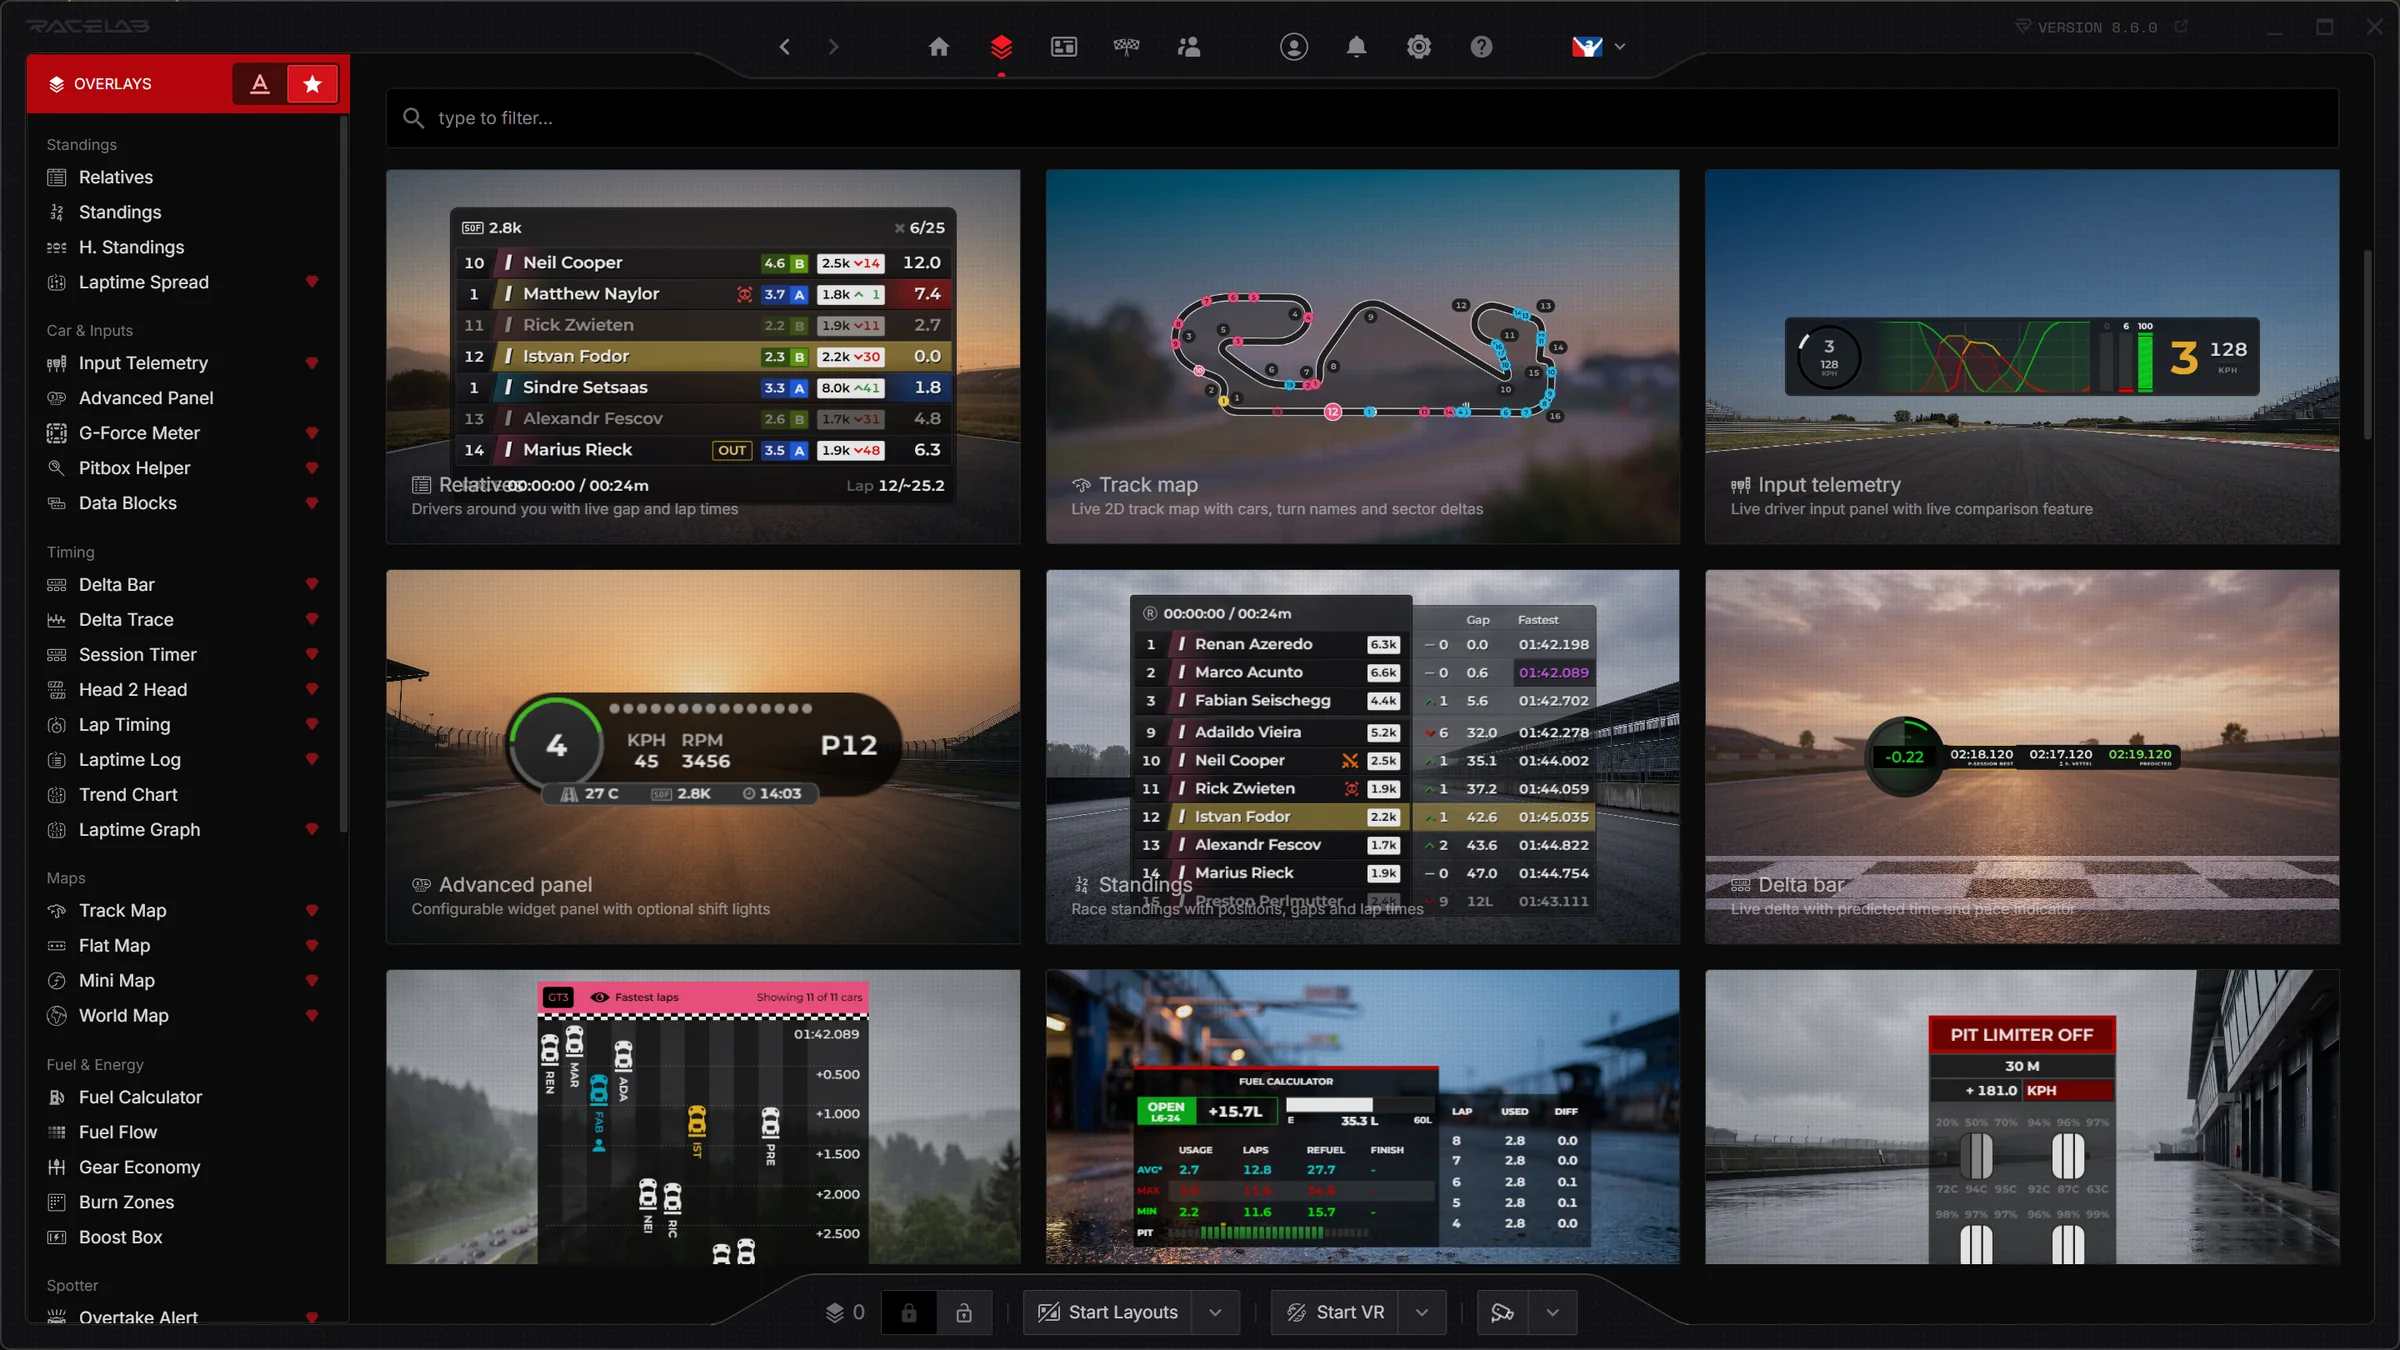Toggle the favorites star filter button
The width and height of the screenshot is (2400, 1350).
312,84
